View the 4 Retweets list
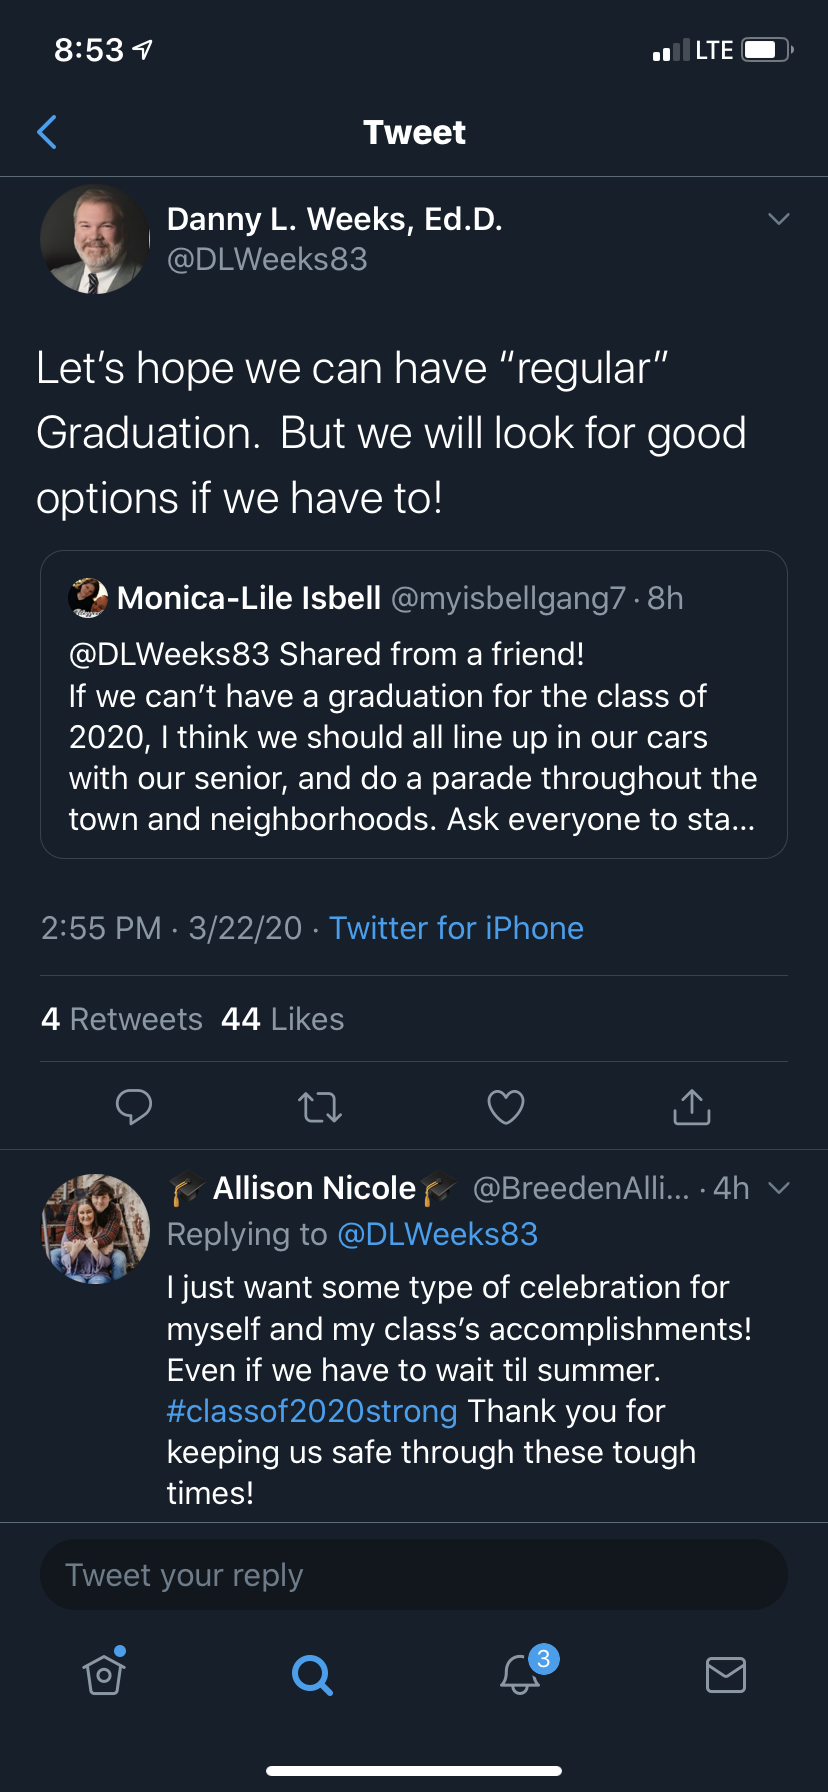 [122, 1019]
